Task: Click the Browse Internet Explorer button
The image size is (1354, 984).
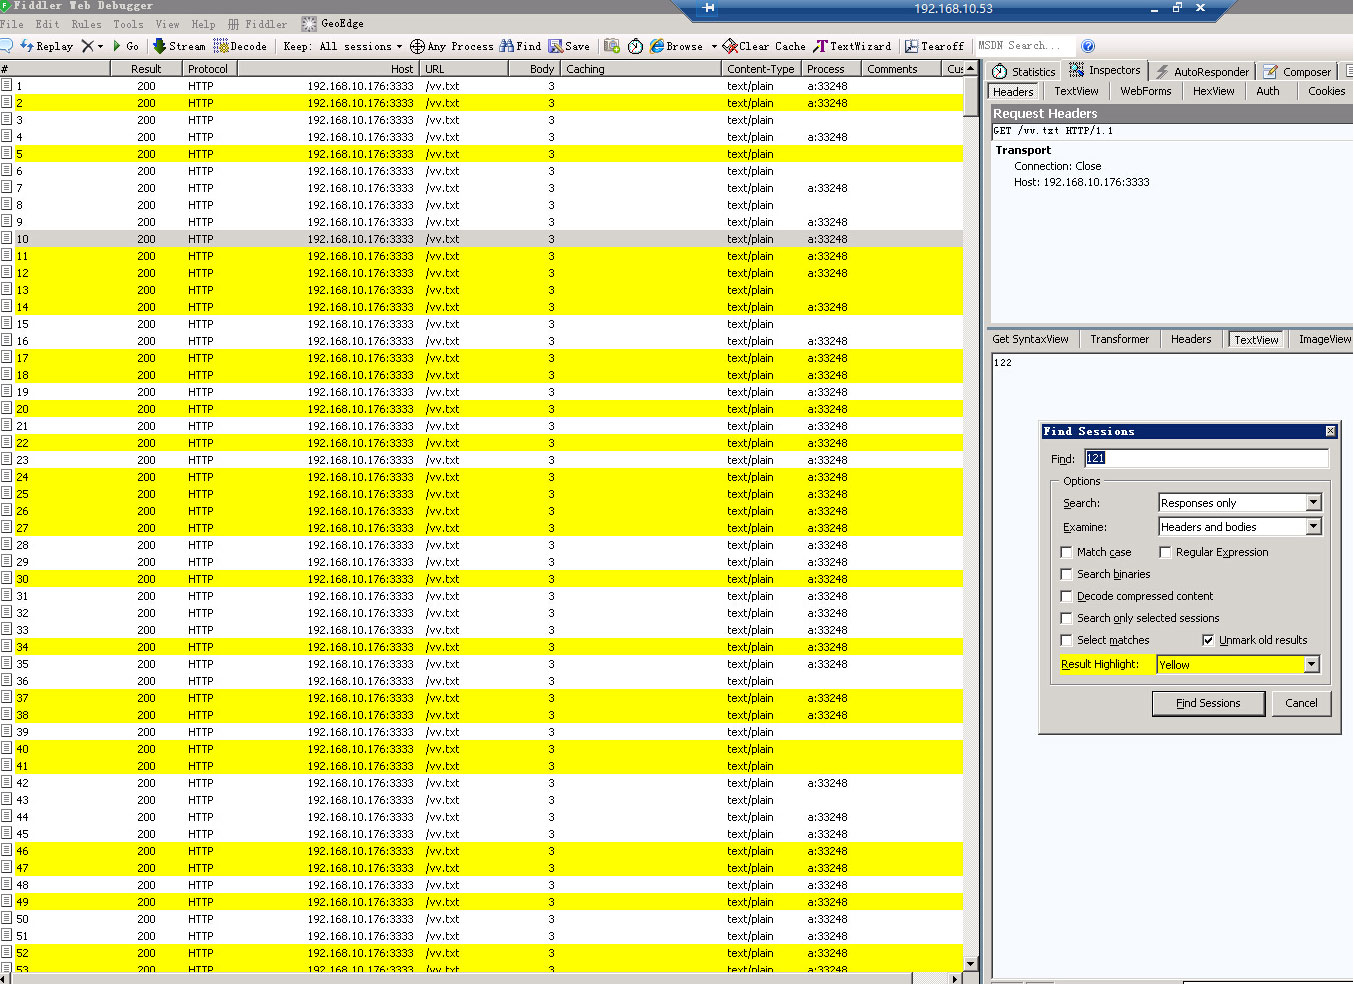Action: pyautogui.click(x=677, y=46)
